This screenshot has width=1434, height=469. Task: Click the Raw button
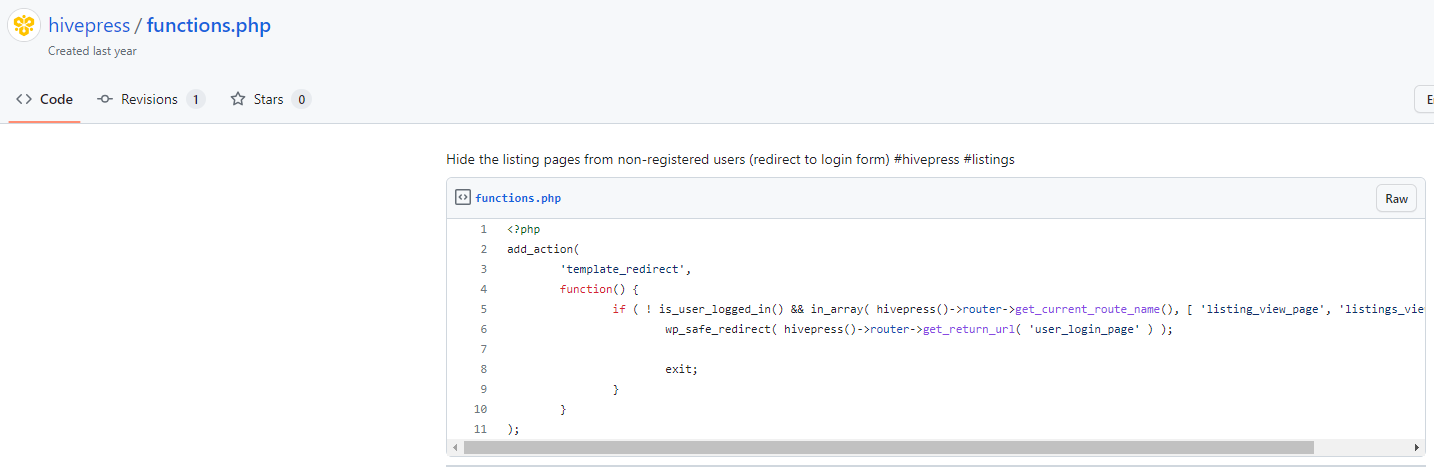[1396, 198]
